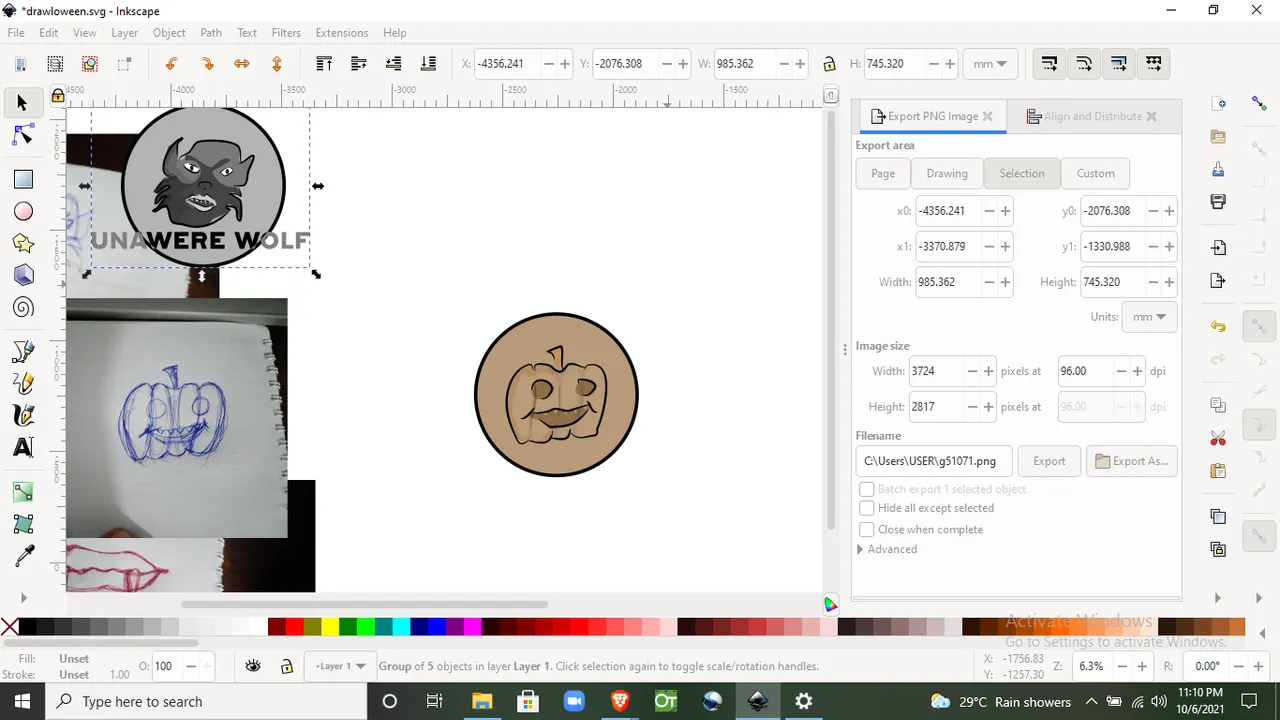Open the toolbar units mm dropdown
The image size is (1280, 720).
pos(990,64)
